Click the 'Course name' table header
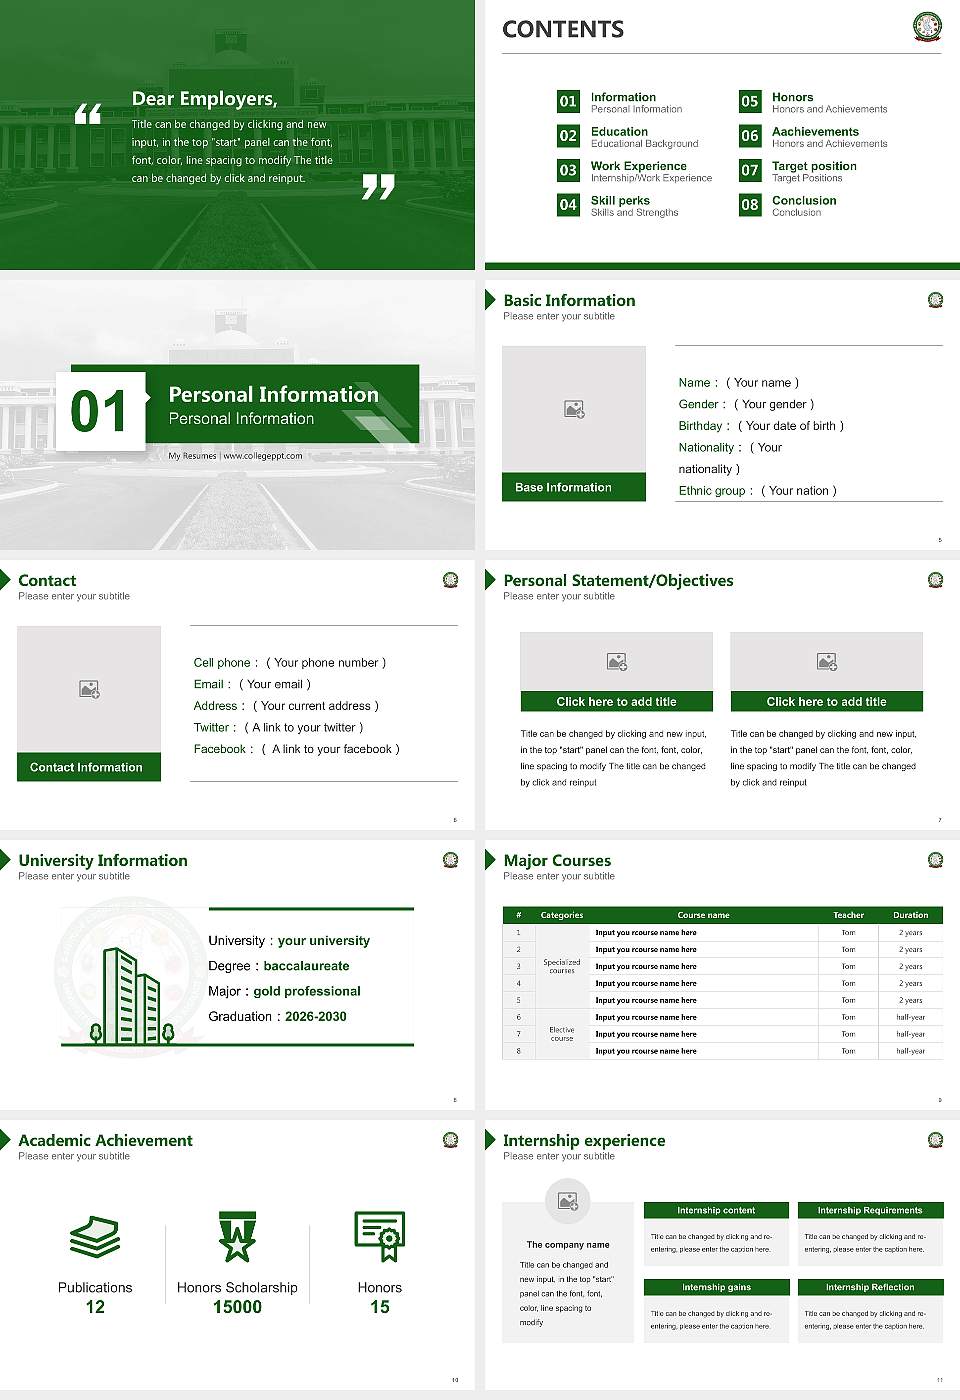Screen dimensions: 960x1400 [x=703, y=915]
